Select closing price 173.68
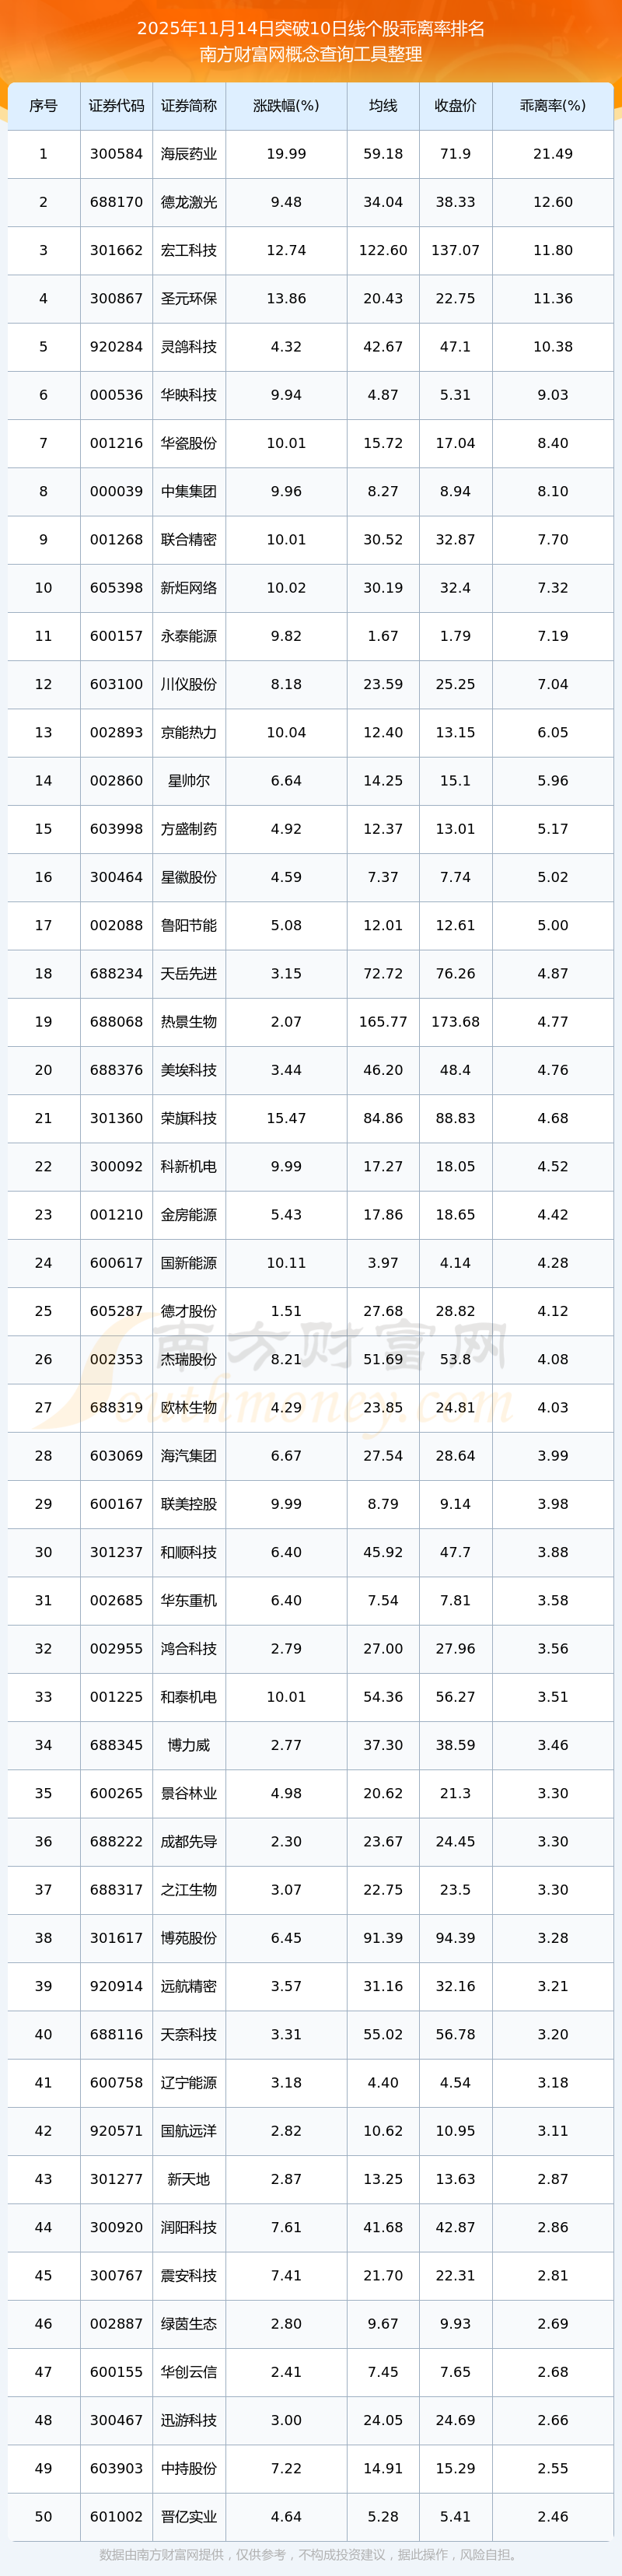This screenshot has height=2576, width=622. coord(455,1022)
